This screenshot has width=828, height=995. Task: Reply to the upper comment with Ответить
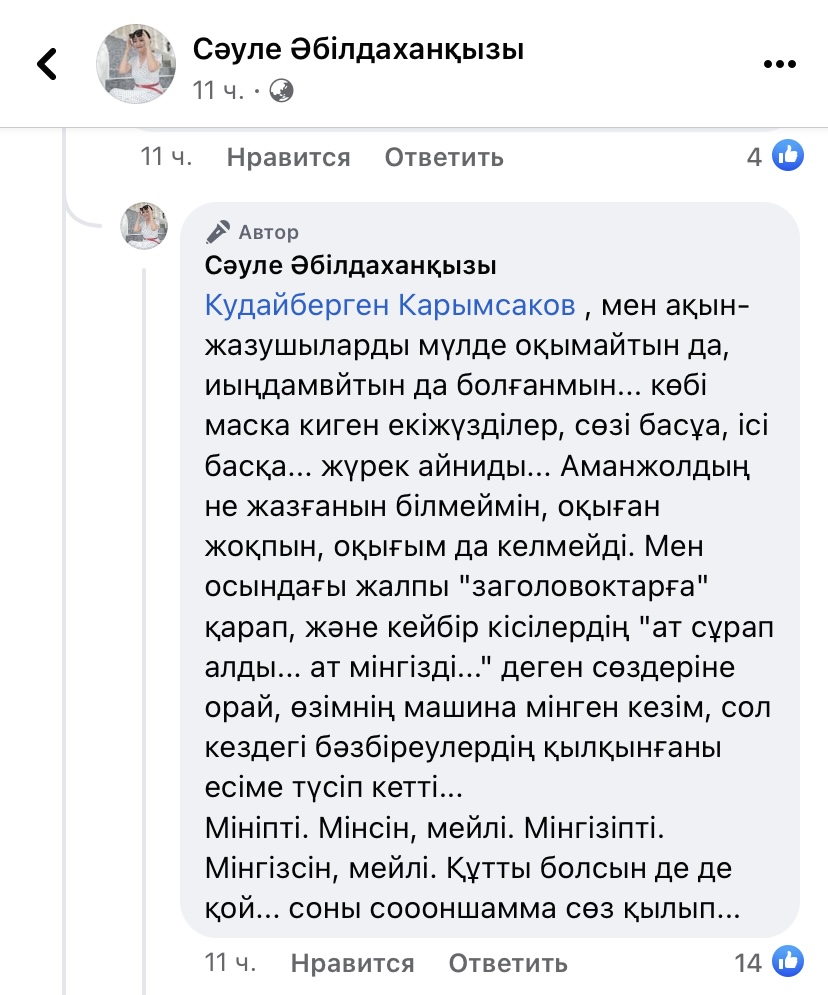tap(444, 157)
